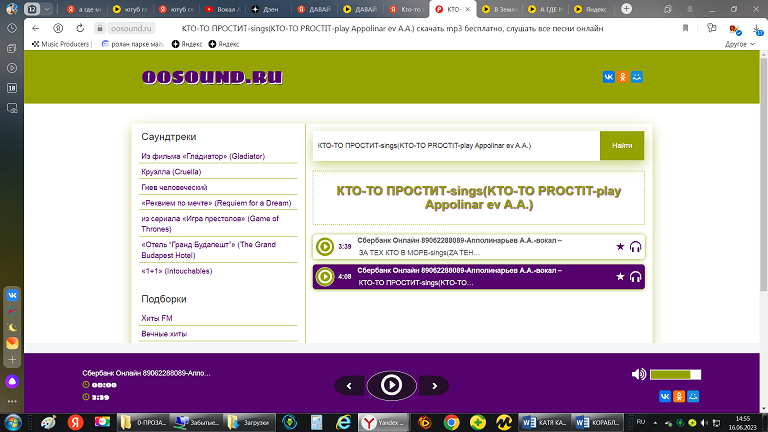Click headphones icon on ЗА ТЕХ КТО В МОРЕ track

(635, 246)
